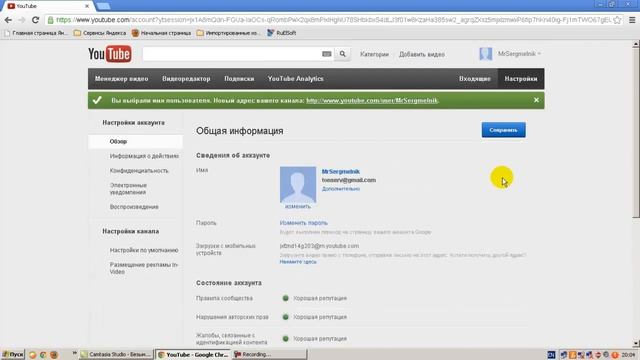Image resolution: width=640 pixels, height=360 pixels.
Task: Click the language indicator in system tray
Action: (551, 355)
